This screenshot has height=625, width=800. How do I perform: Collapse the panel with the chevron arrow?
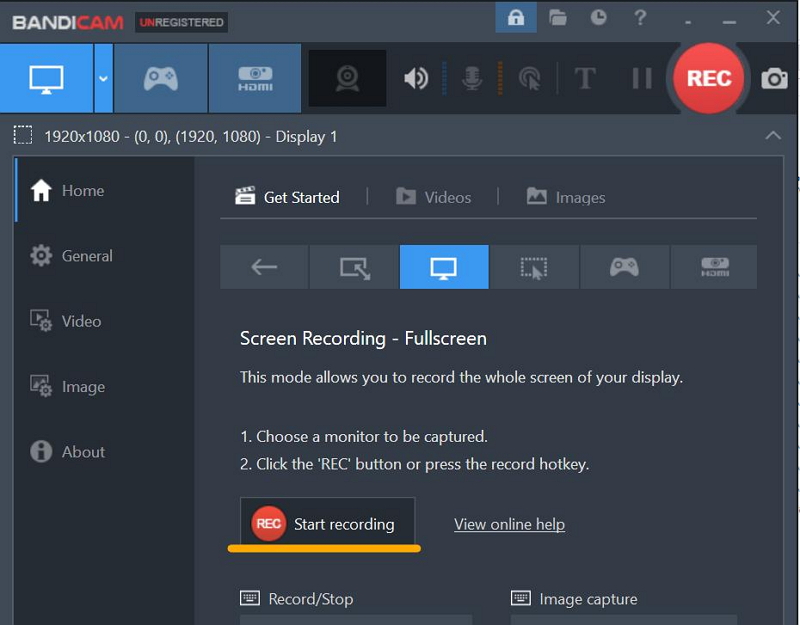tap(773, 135)
